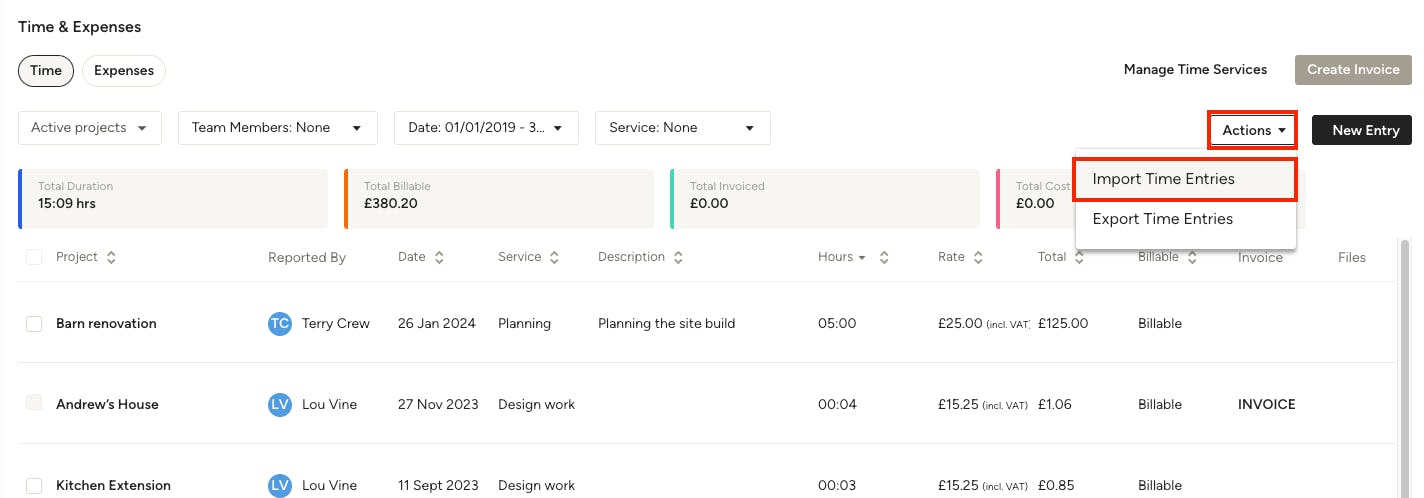The image size is (1424, 498).
Task: Check the Kitchen Extension row checkbox
Action: 34,485
